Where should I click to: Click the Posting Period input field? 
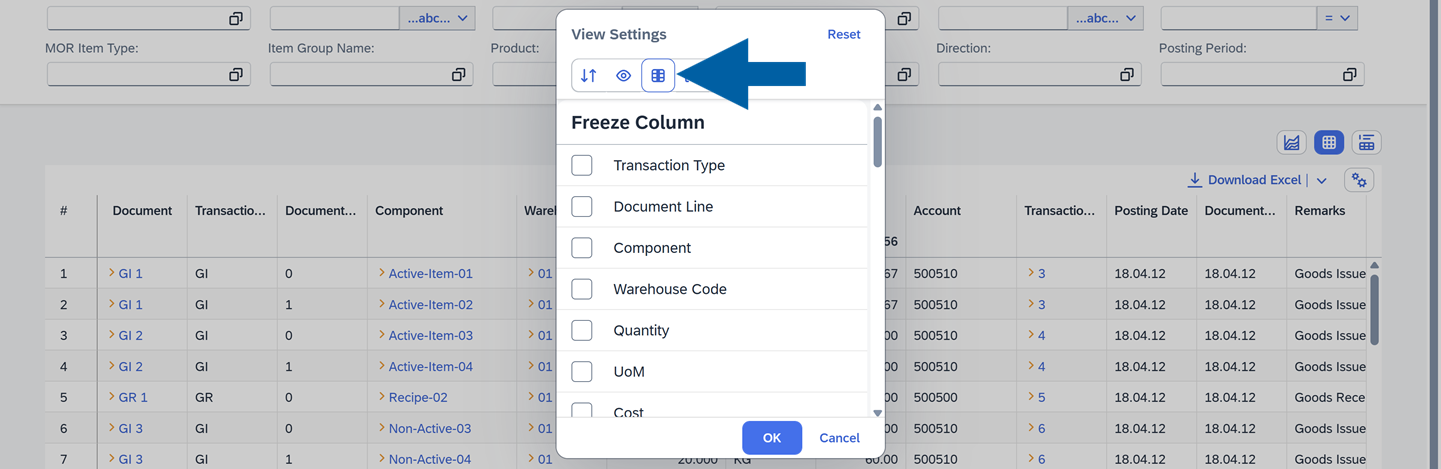click(1248, 75)
